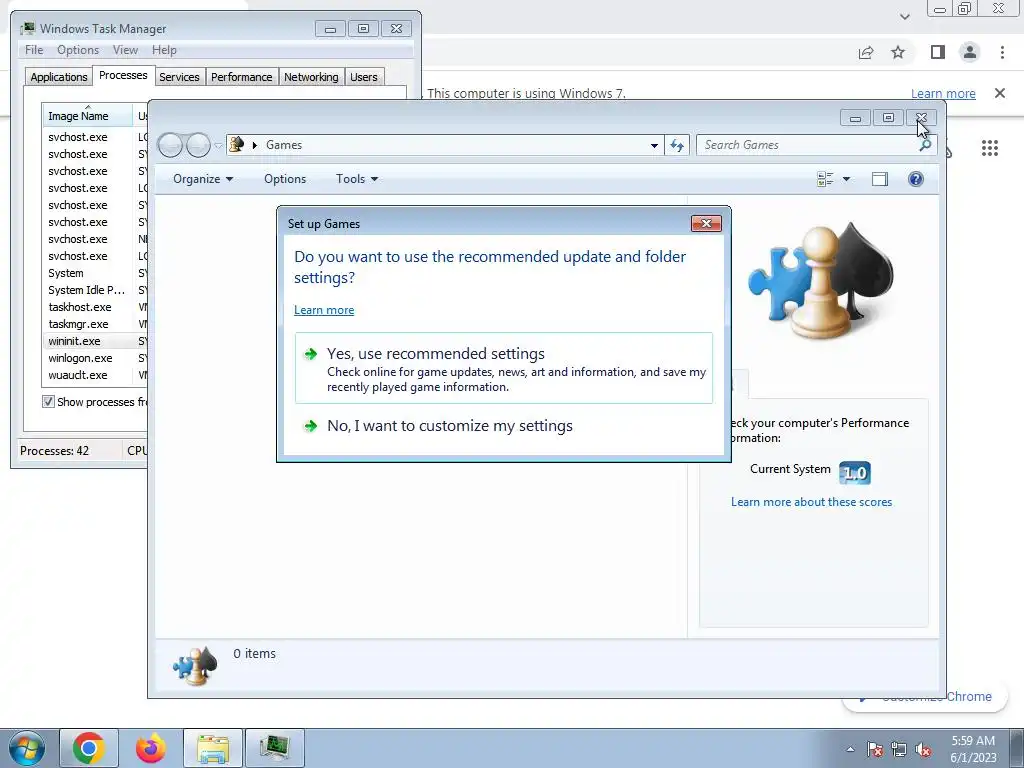This screenshot has width=1024, height=768.
Task: Close the Set up Games dialog
Action: 706,223
